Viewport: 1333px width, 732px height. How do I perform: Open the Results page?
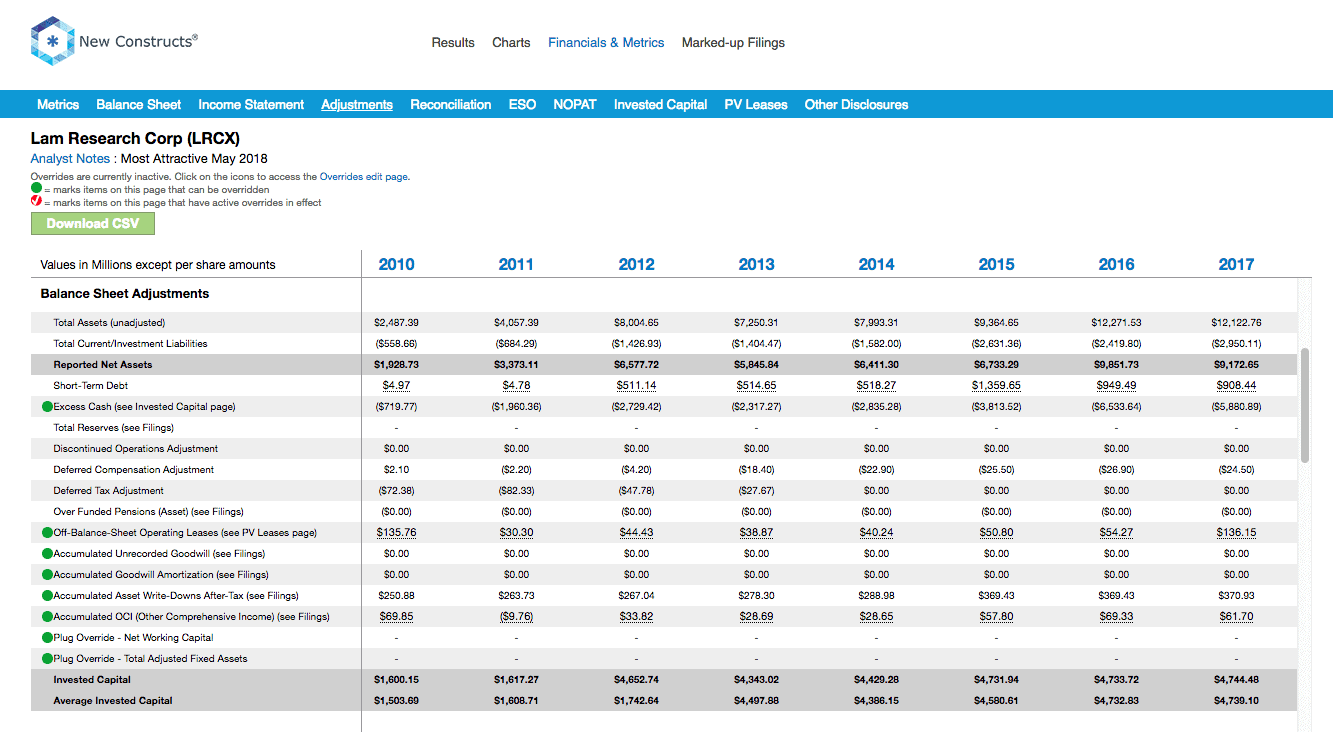(453, 43)
